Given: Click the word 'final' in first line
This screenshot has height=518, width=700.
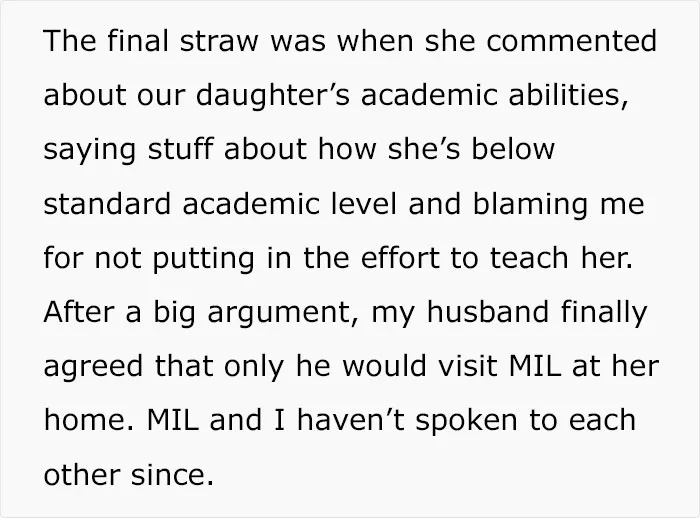Looking at the screenshot, I should [138, 41].
